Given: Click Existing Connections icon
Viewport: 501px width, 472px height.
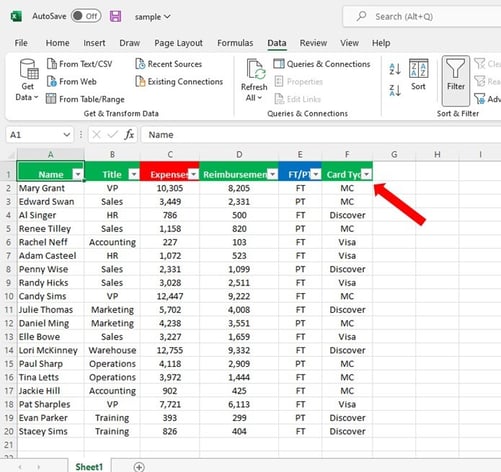Looking at the screenshot, I should pos(140,81).
